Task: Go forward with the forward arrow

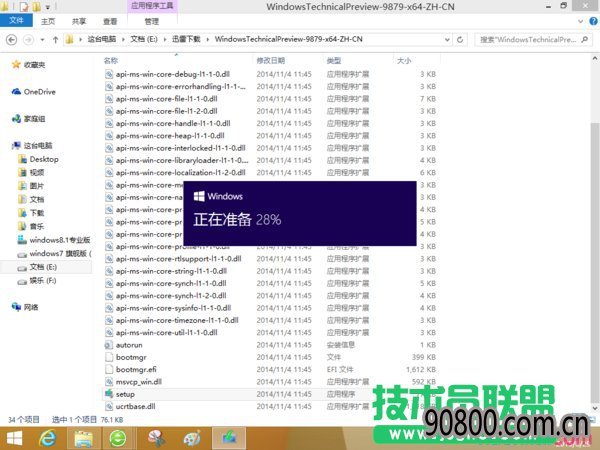Action: tap(28, 39)
